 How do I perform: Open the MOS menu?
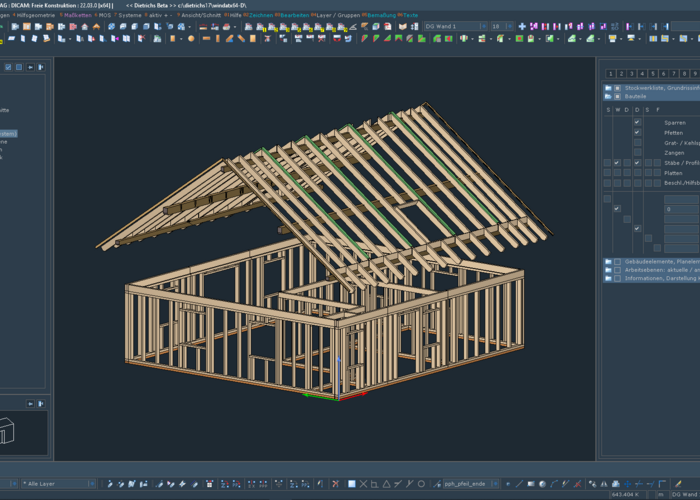104,15
